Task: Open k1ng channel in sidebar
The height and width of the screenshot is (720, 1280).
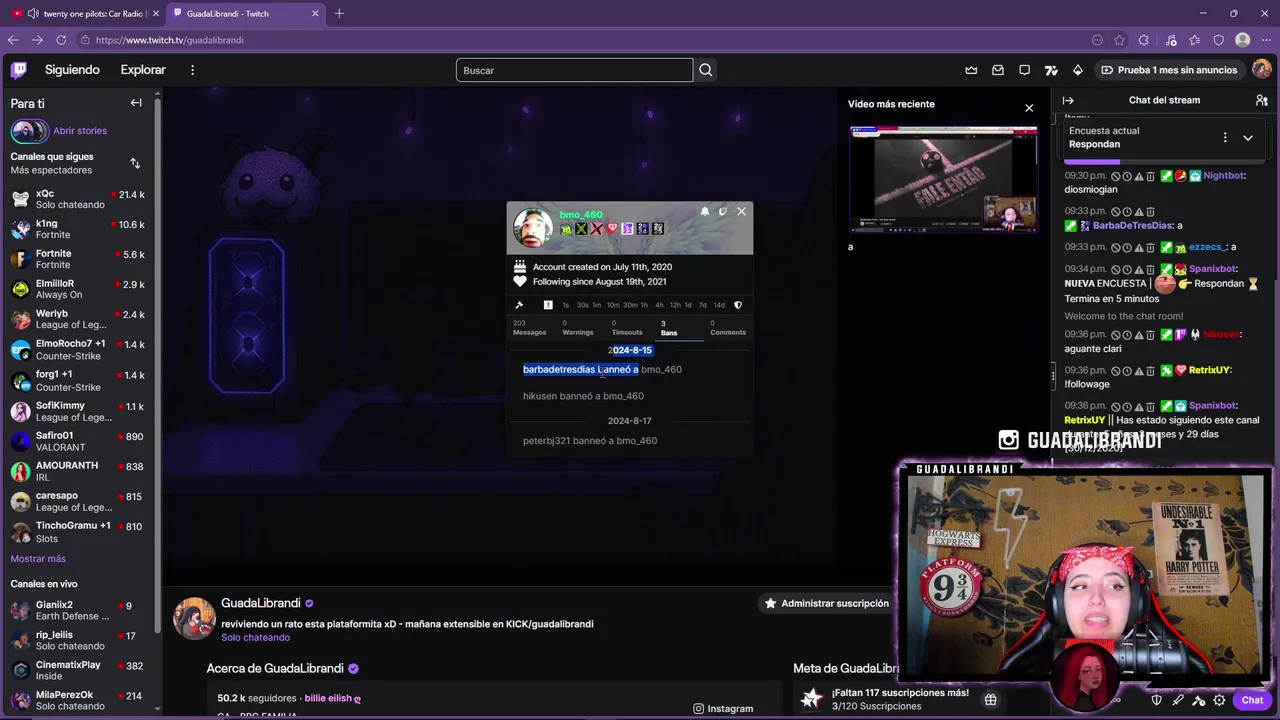Action: click(x=78, y=229)
